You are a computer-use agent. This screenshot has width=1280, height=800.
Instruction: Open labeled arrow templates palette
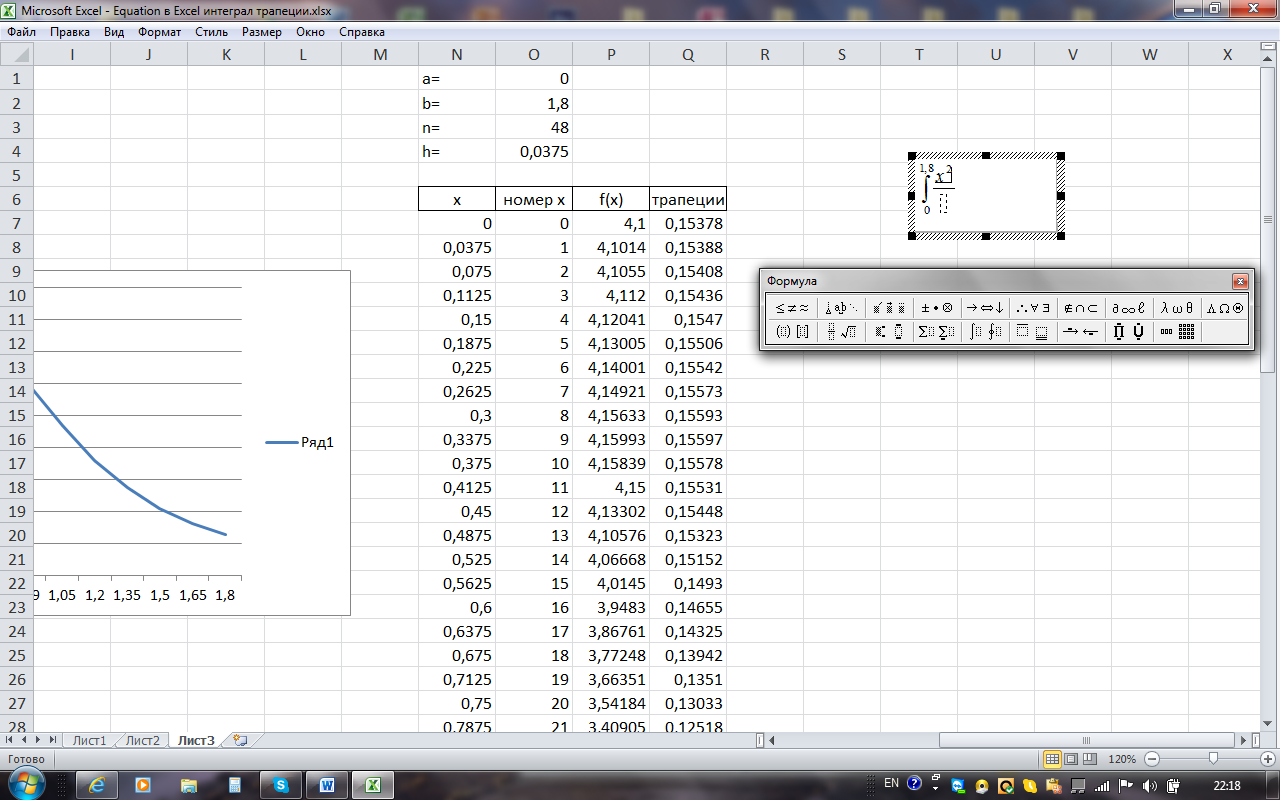point(1081,332)
